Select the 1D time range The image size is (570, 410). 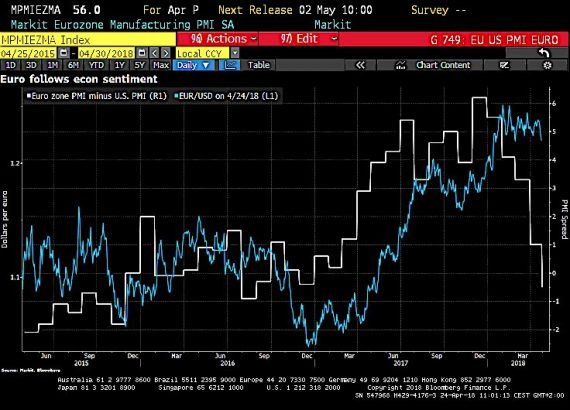tap(11, 65)
